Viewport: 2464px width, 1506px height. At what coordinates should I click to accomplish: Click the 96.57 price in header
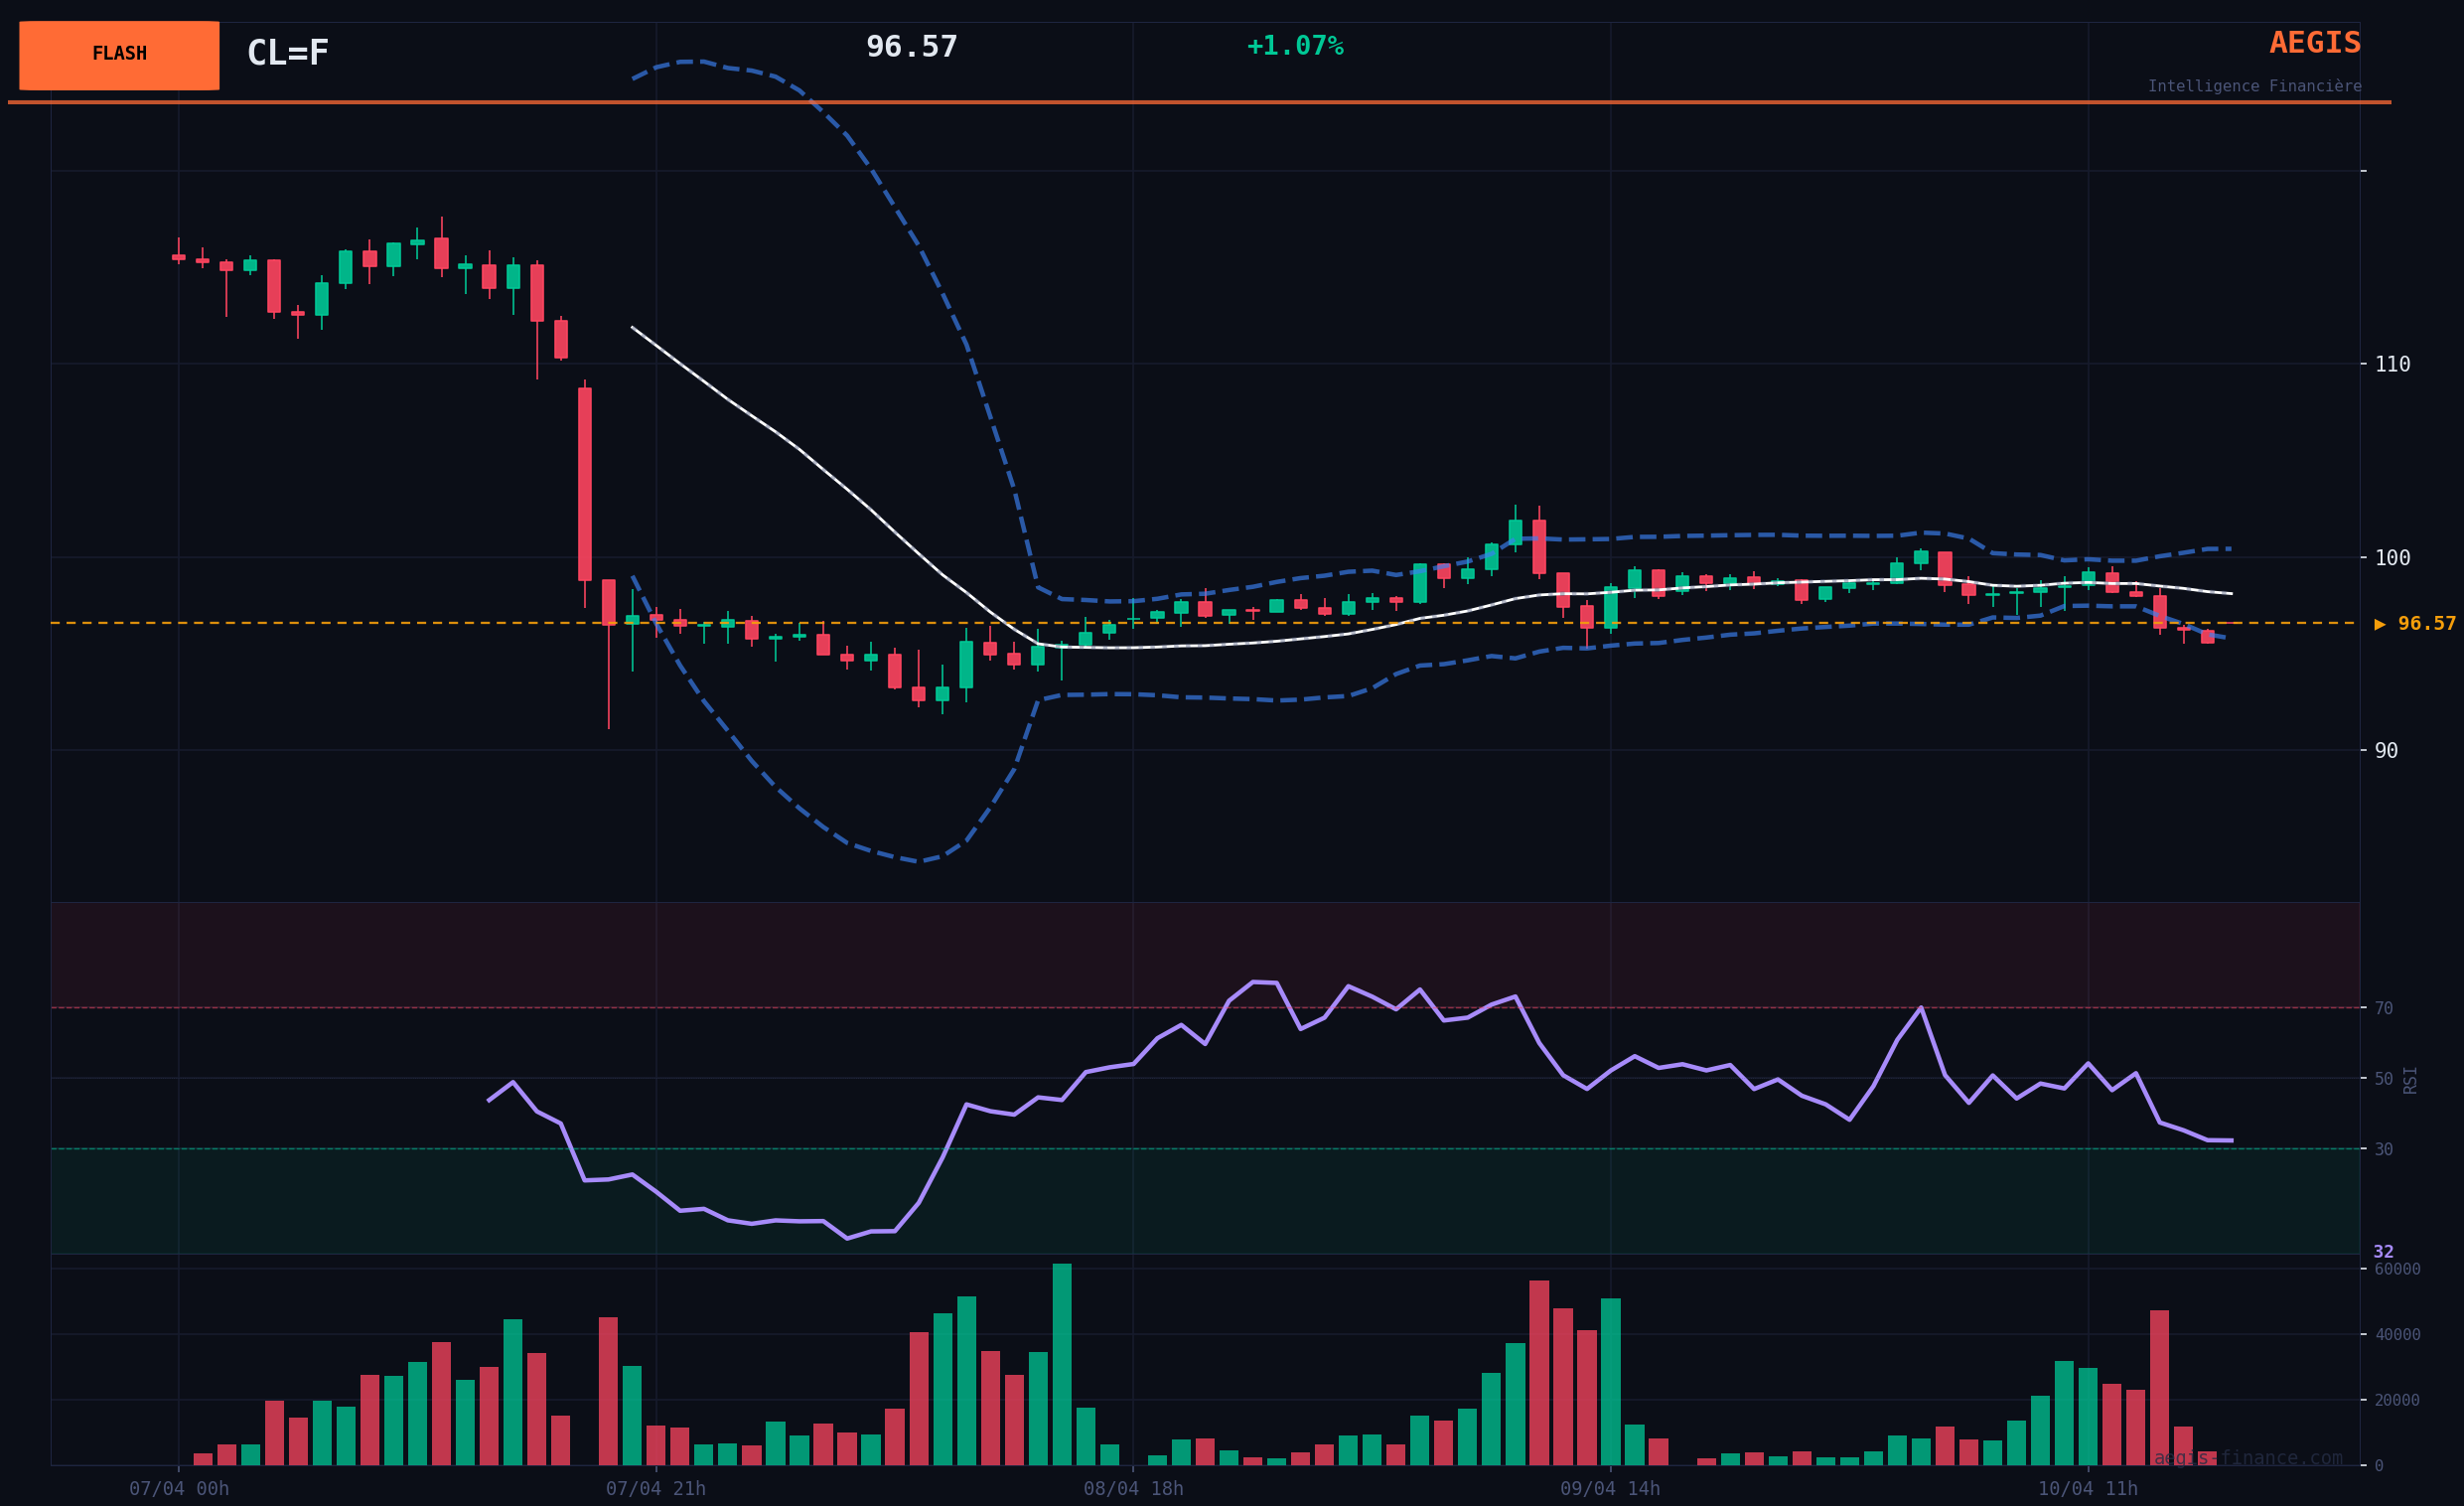tap(911, 47)
